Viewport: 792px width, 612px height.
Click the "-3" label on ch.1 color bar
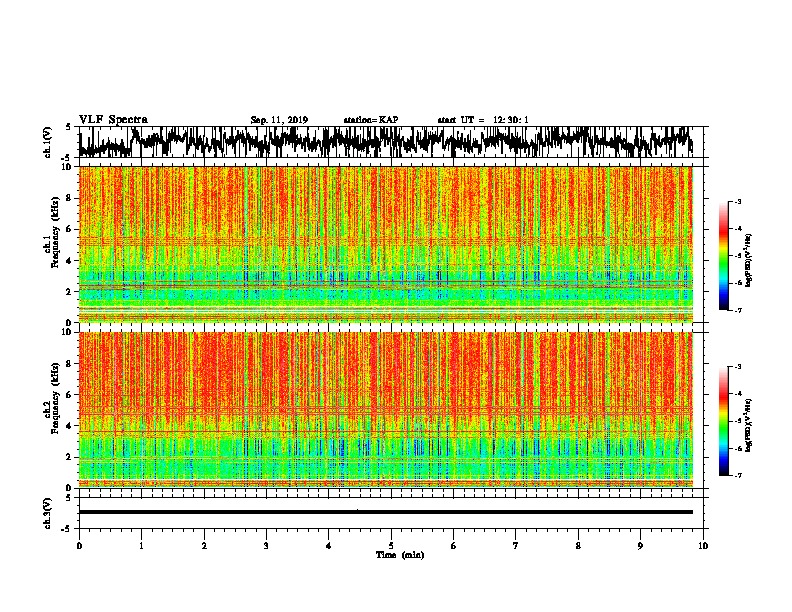(x=737, y=202)
